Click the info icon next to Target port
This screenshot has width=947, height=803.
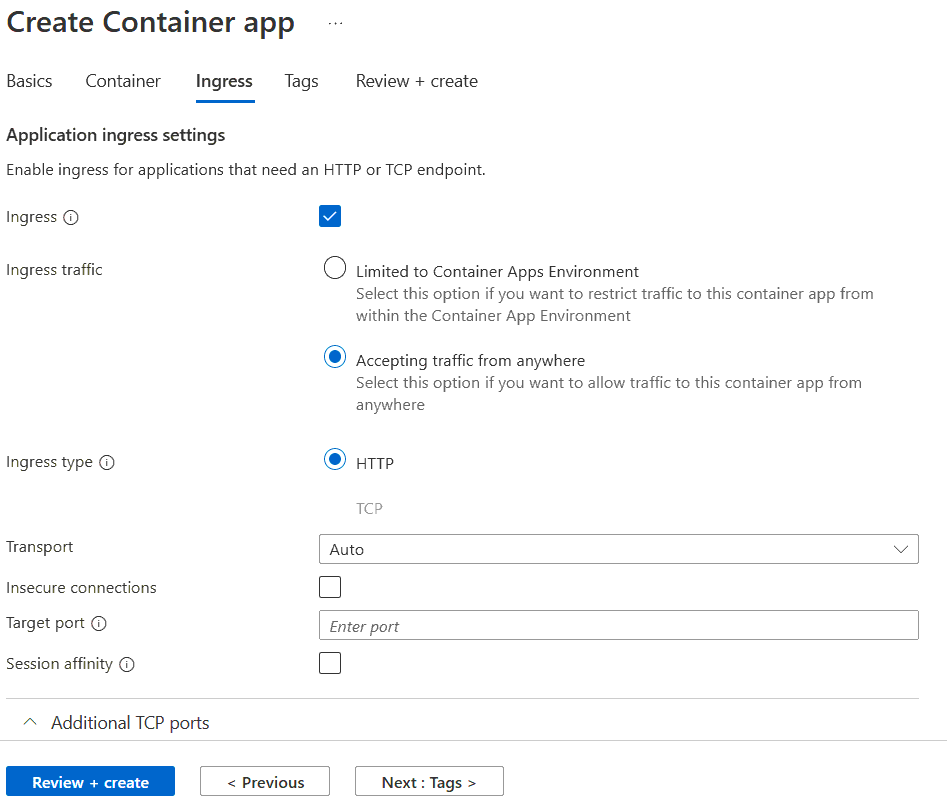101,623
